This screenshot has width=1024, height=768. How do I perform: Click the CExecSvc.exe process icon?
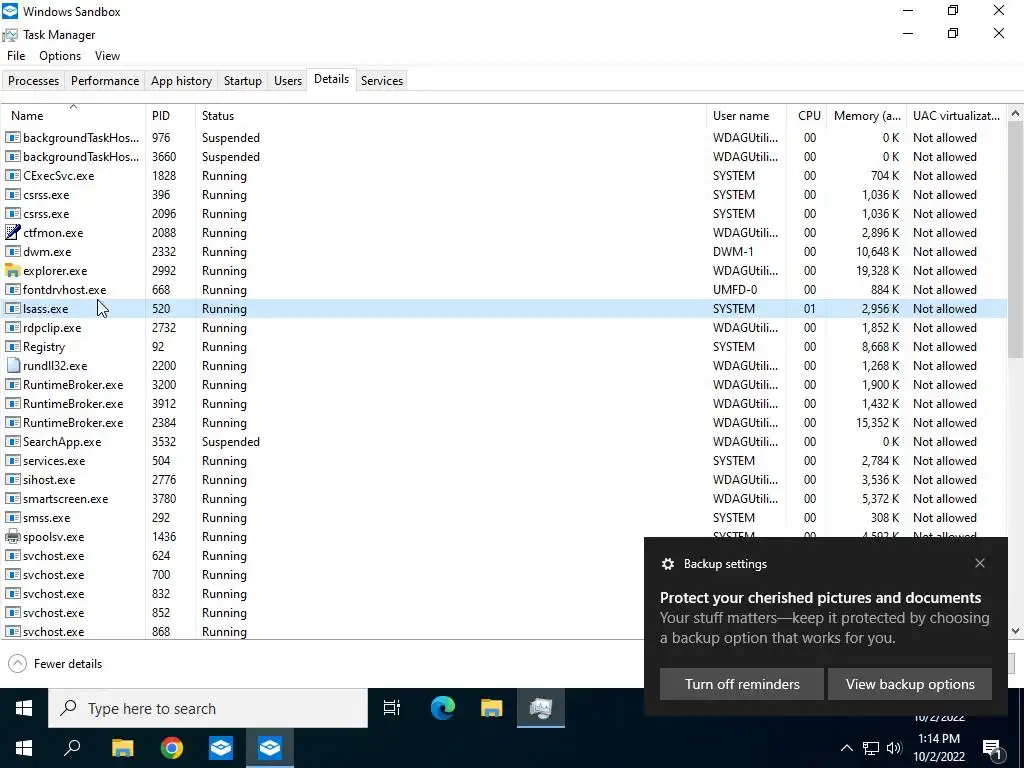click(12, 176)
